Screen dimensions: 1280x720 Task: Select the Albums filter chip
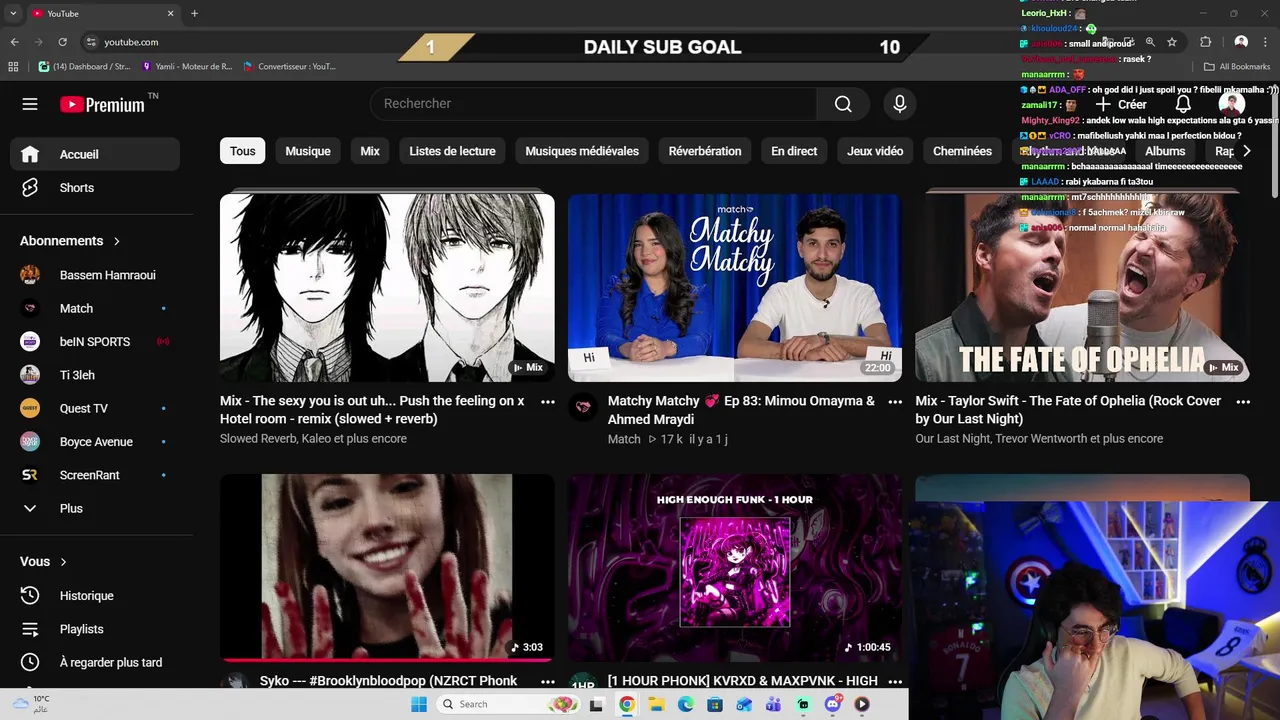coord(1165,151)
